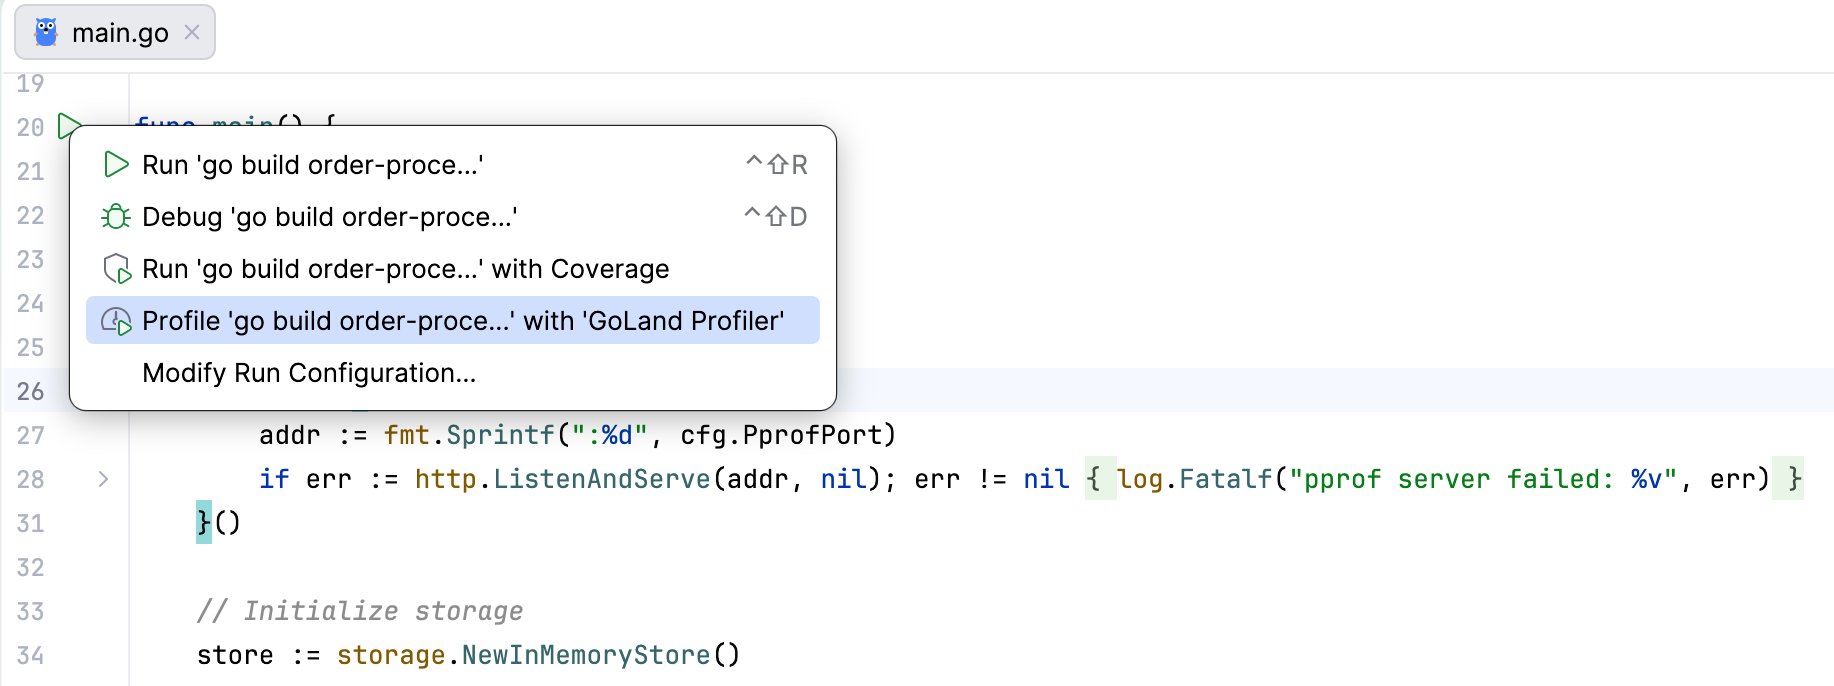Select the Debug 'go build order-proce...' entry
The width and height of the screenshot is (1834, 686).
[x=329, y=217]
